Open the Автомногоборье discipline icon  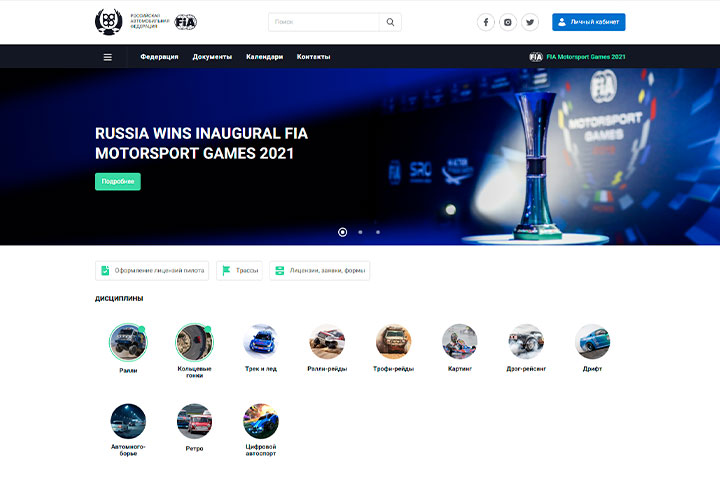(128, 421)
